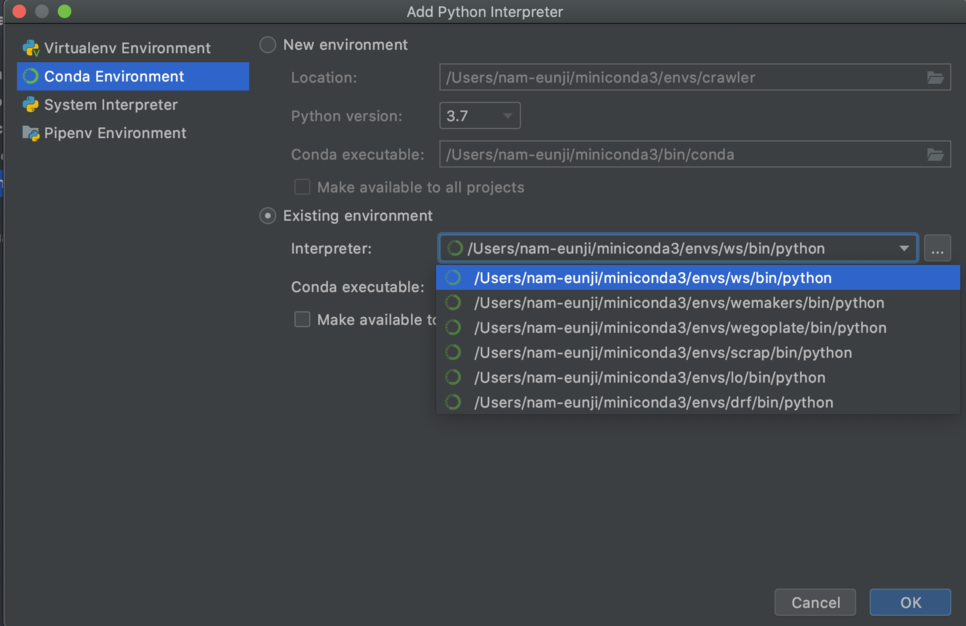966x626 pixels.
Task: Select the Existing environment radio button
Action: click(x=267, y=216)
